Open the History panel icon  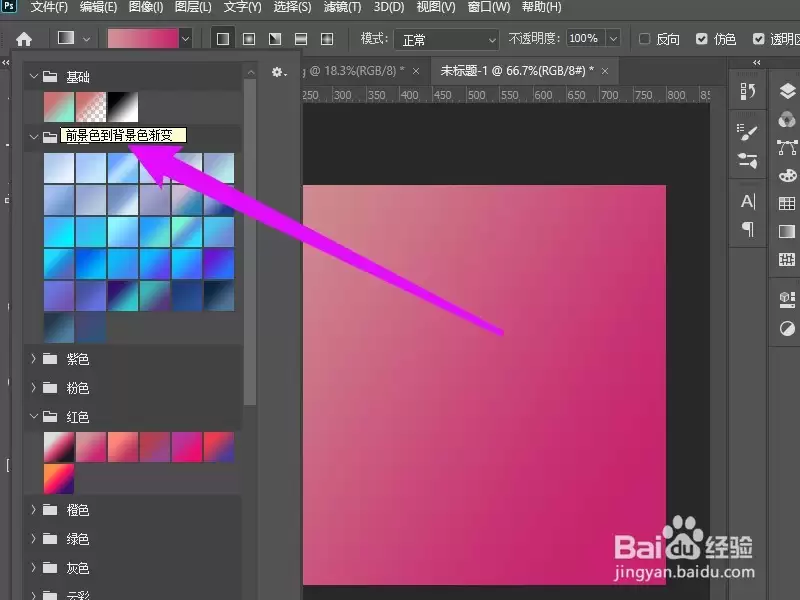[x=747, y=91]
